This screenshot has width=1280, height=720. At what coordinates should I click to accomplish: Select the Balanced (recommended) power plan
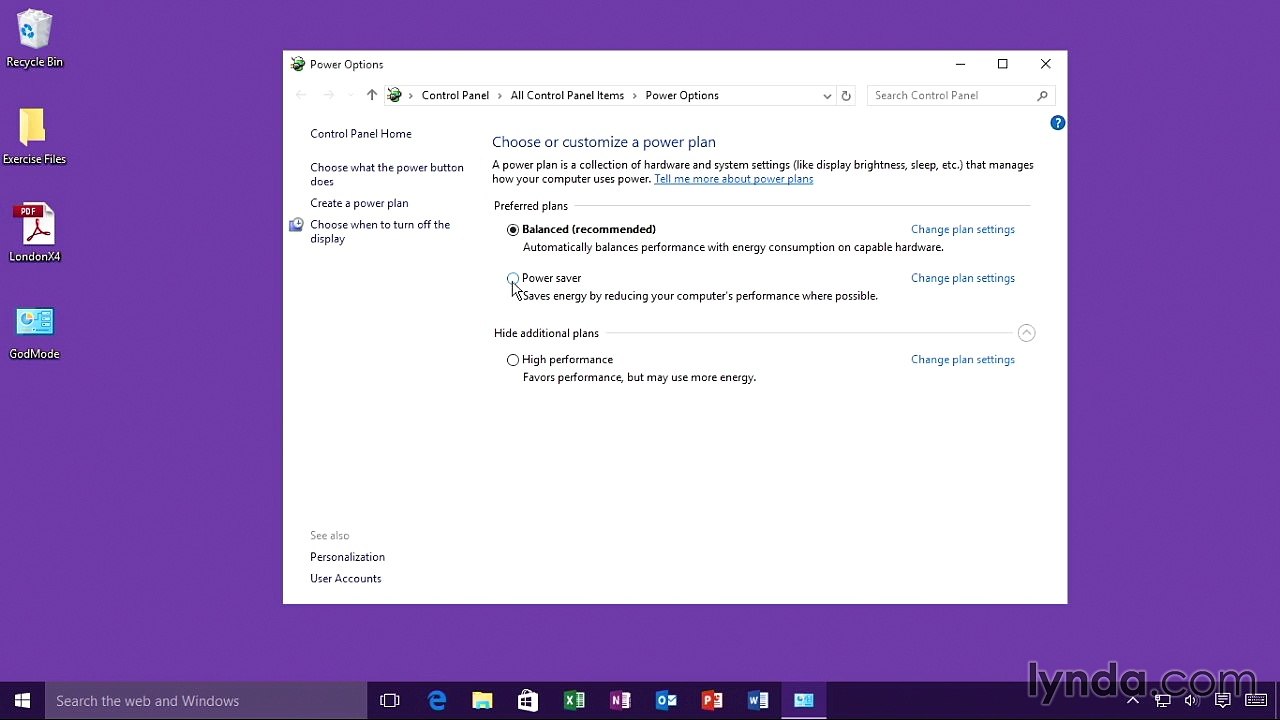click(513, 230)
